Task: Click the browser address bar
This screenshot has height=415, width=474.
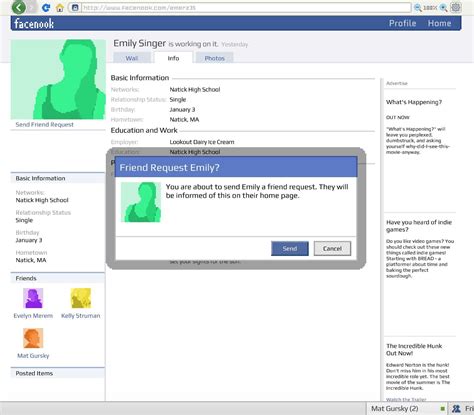Action: click(246, 7)
